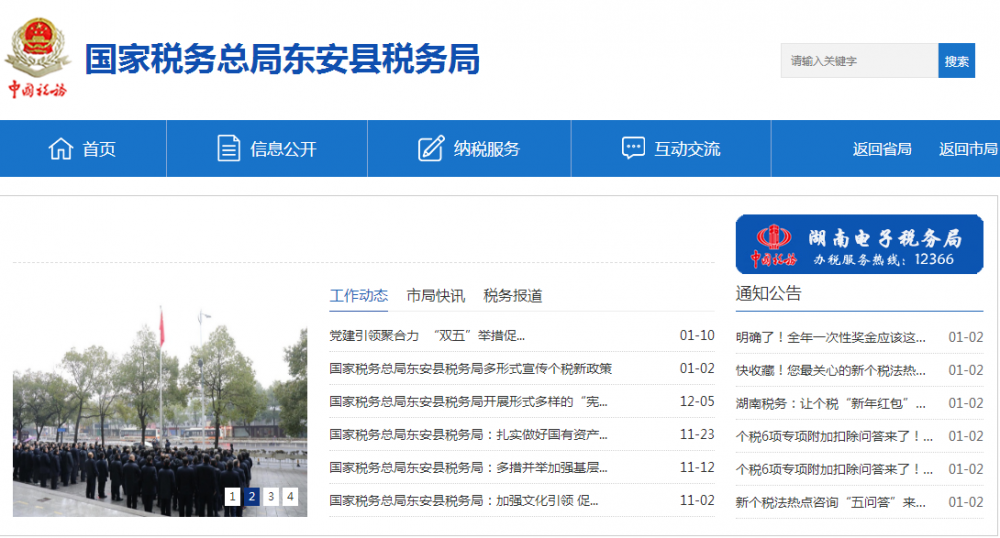Click the keyword search input field
1000x538 pixels.
pyautogui.click(x=859, y=61)
